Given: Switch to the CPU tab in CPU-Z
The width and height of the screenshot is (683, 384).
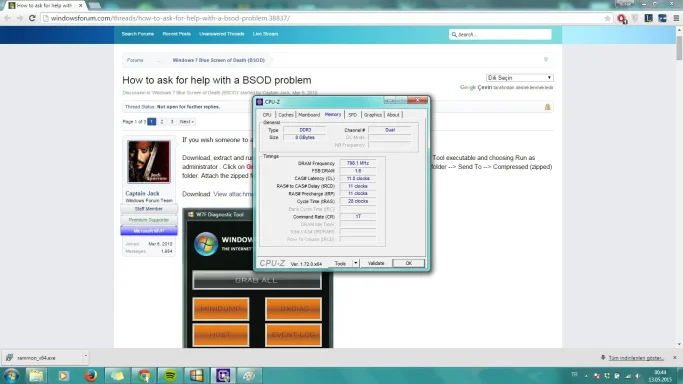Looking at the screenshot, I should click(267, 115).
